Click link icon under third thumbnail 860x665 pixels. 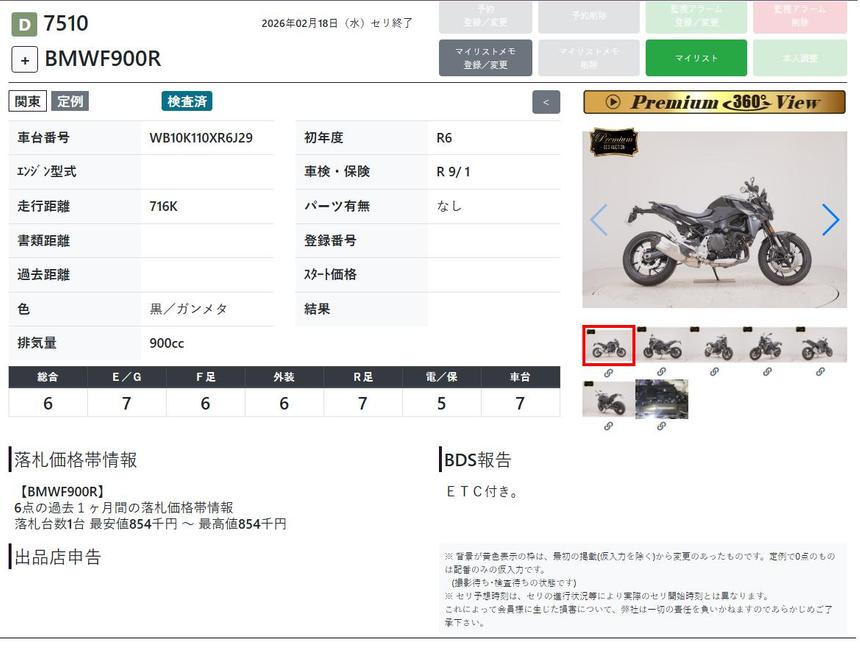(715, 372)
